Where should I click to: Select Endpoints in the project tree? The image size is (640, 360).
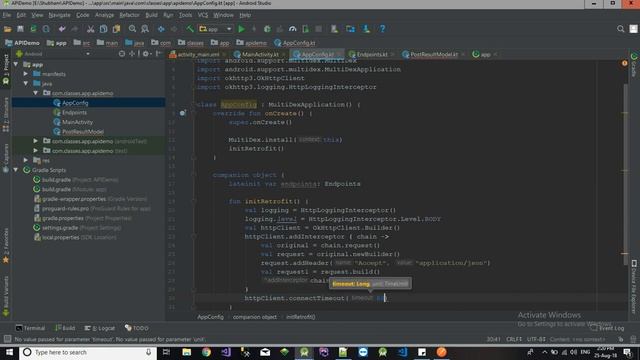tap(74, 112)
